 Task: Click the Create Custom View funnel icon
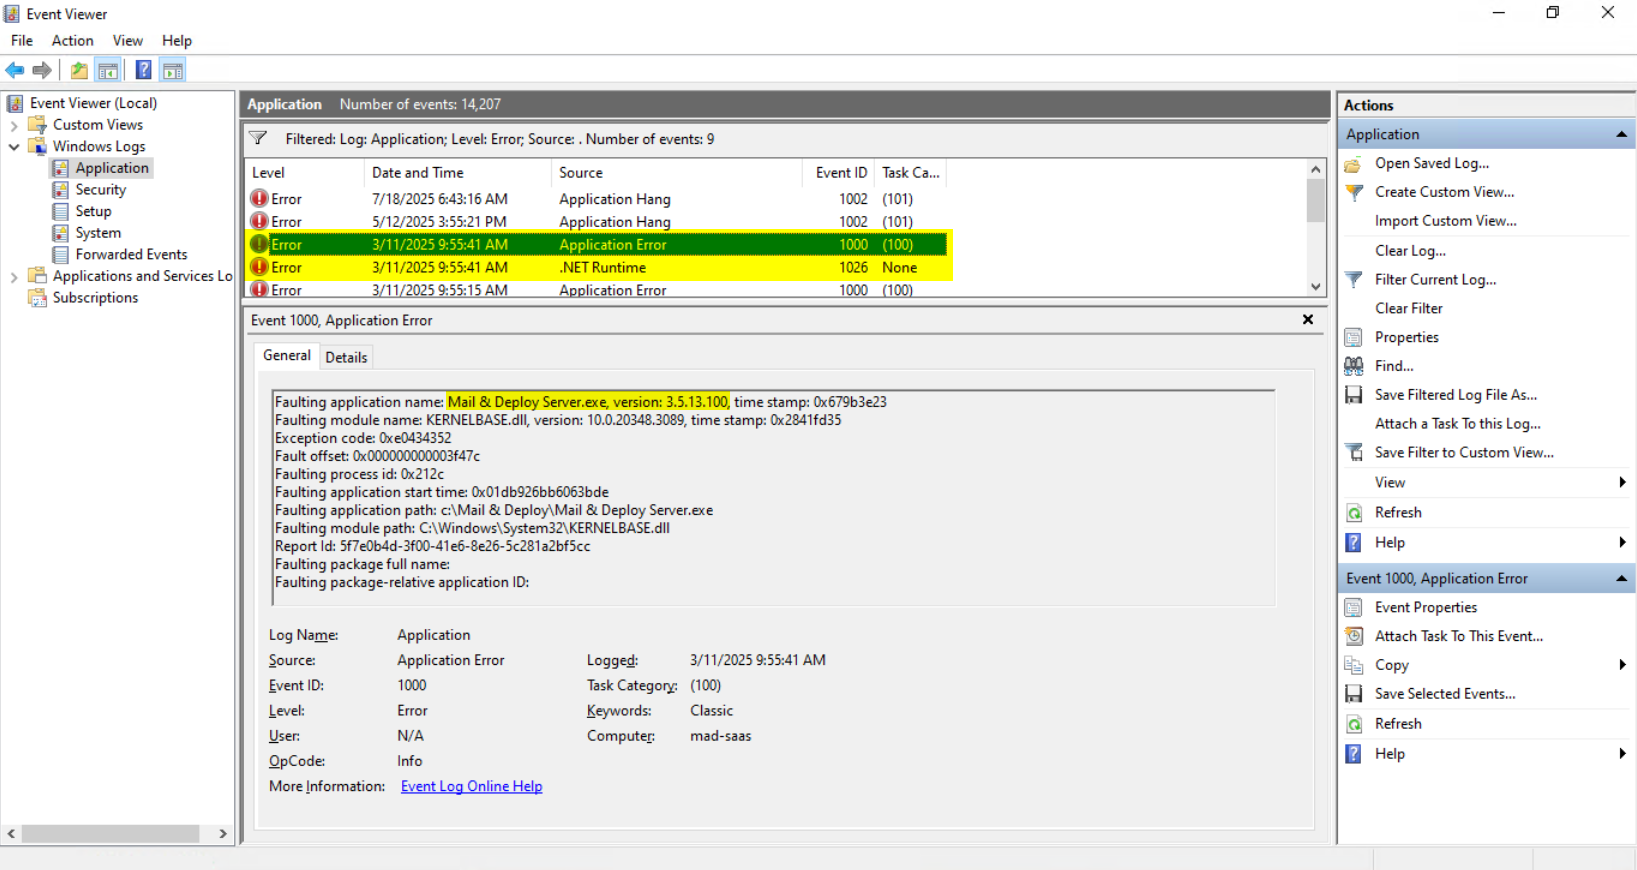[1353, 192]
